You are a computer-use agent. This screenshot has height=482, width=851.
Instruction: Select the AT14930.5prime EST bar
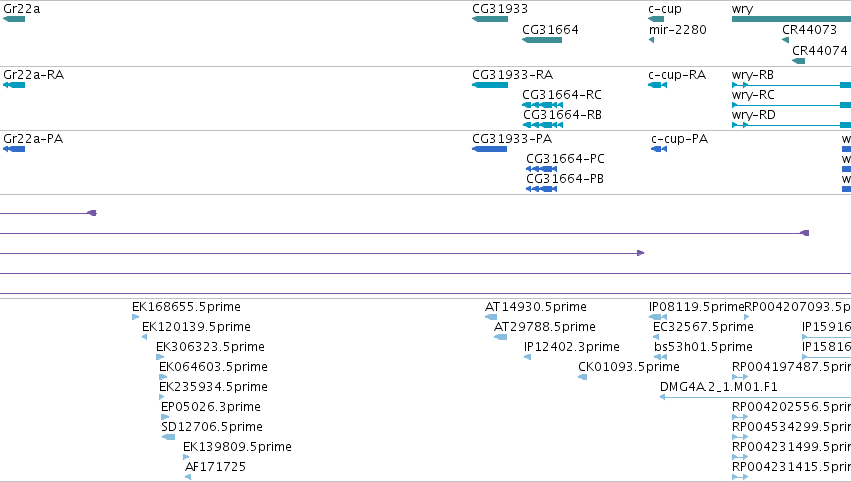pyautogui.click(x=491, y=317)
